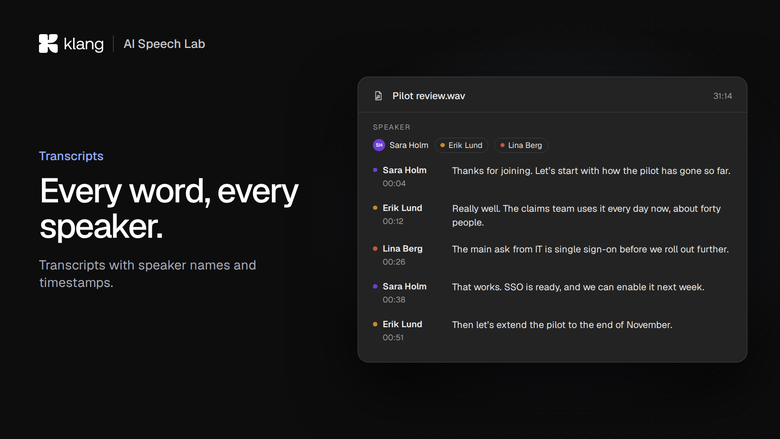This screenshot has width=780, height=439.
Task: Select the 'That works. SSO is ready' line
Action: (578, 287)
